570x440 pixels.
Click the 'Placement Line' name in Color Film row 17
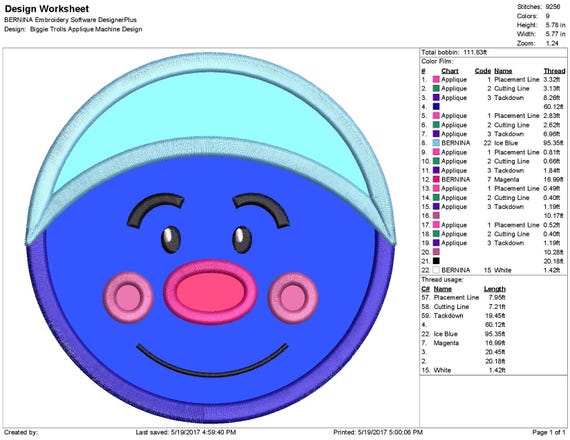pos(517,225)
